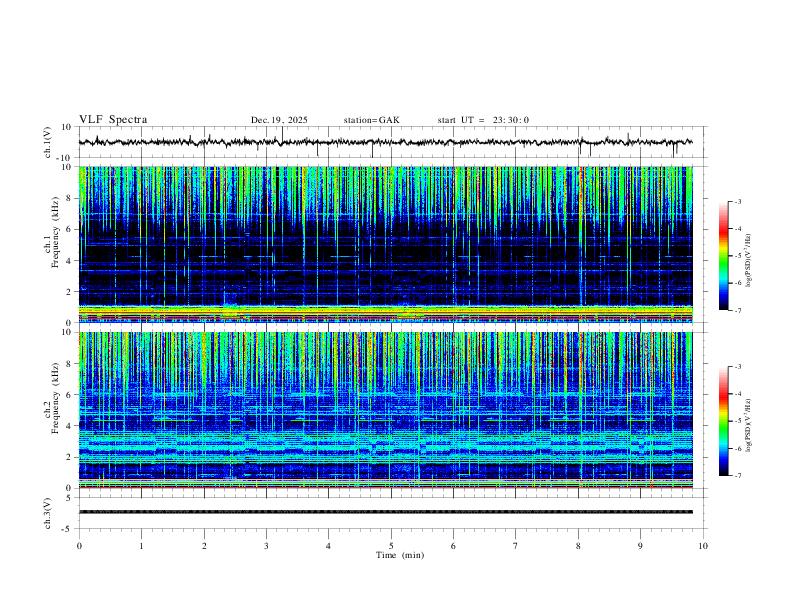
Task: Click the ch.1 voltage waveform trace
Action: tap(386, 142)
